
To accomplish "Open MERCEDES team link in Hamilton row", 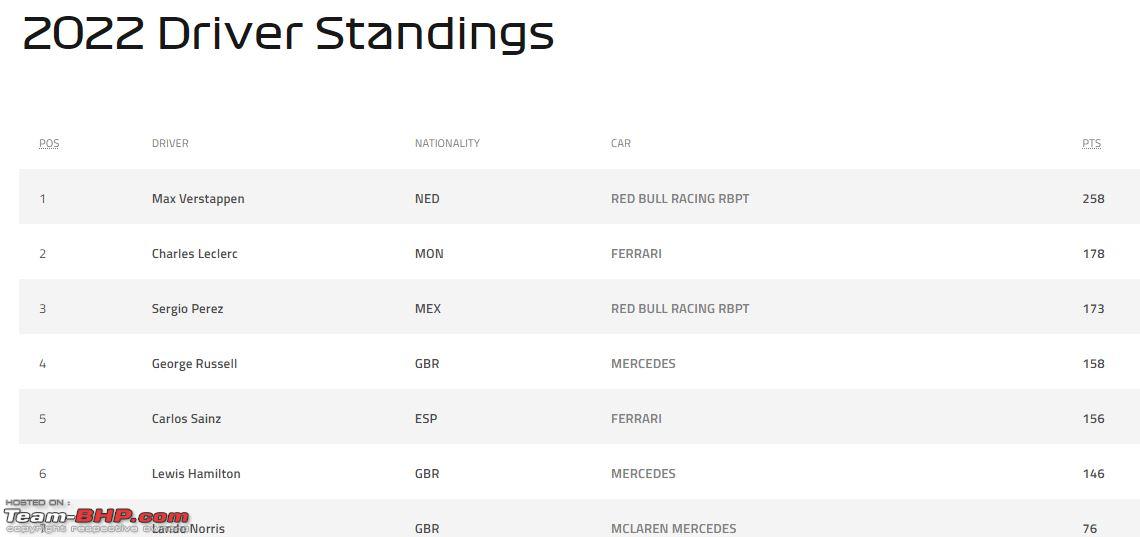I will (x=643, y=474).
